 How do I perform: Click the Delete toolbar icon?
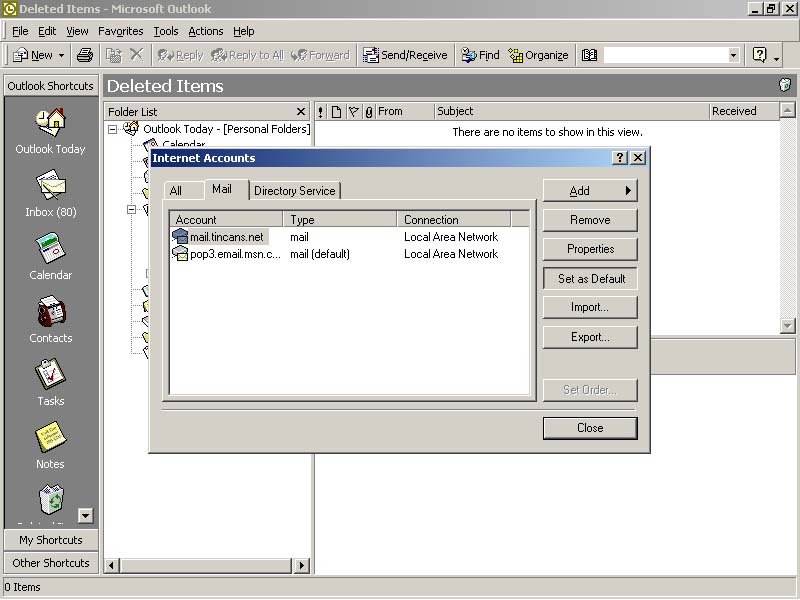click(136, 55)
